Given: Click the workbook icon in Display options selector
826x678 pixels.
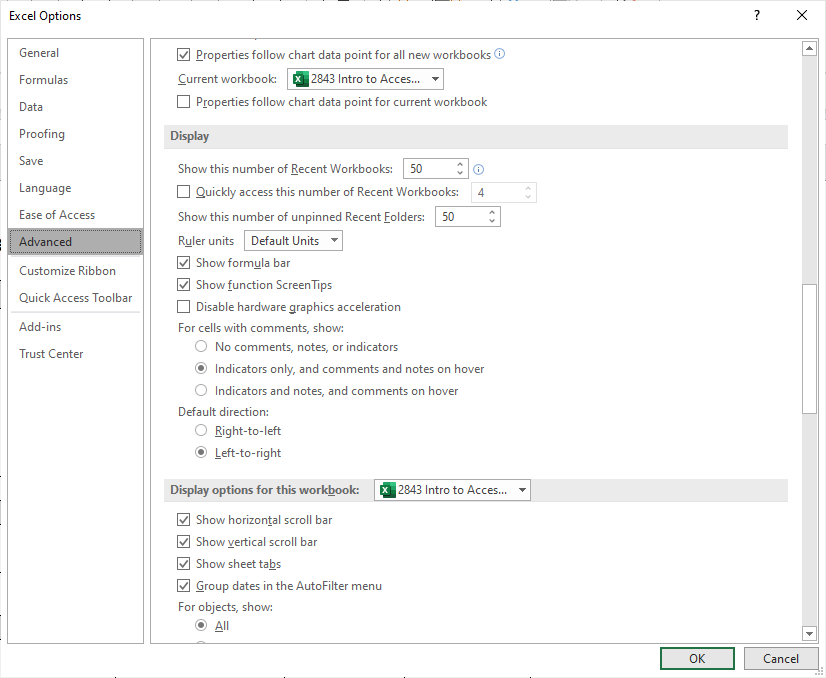Looking at the screenshot, I should [386, 490].
